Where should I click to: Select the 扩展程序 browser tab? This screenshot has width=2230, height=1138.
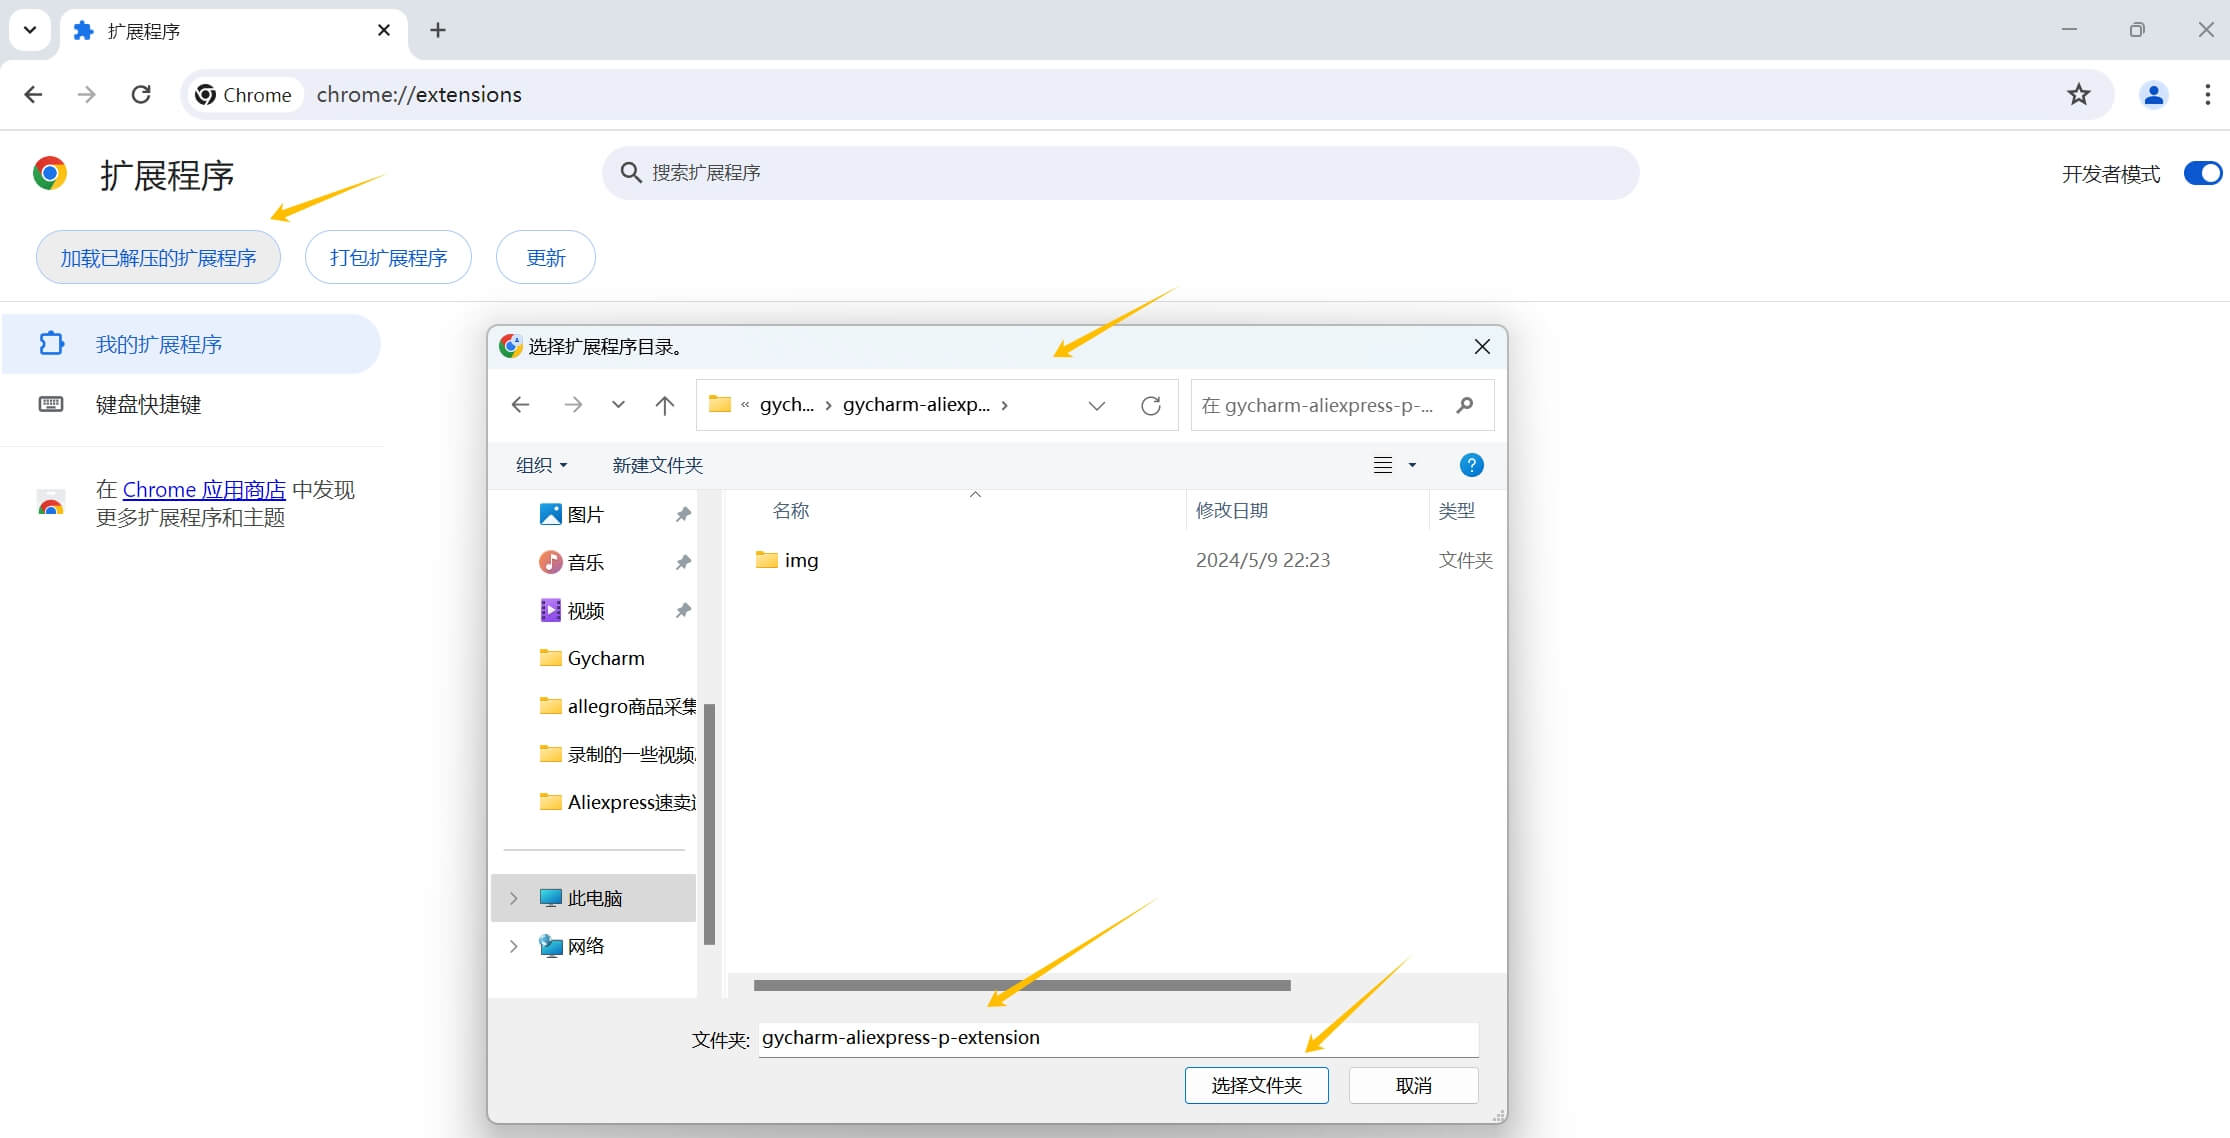pyautogui.click(x=235, y=31)
